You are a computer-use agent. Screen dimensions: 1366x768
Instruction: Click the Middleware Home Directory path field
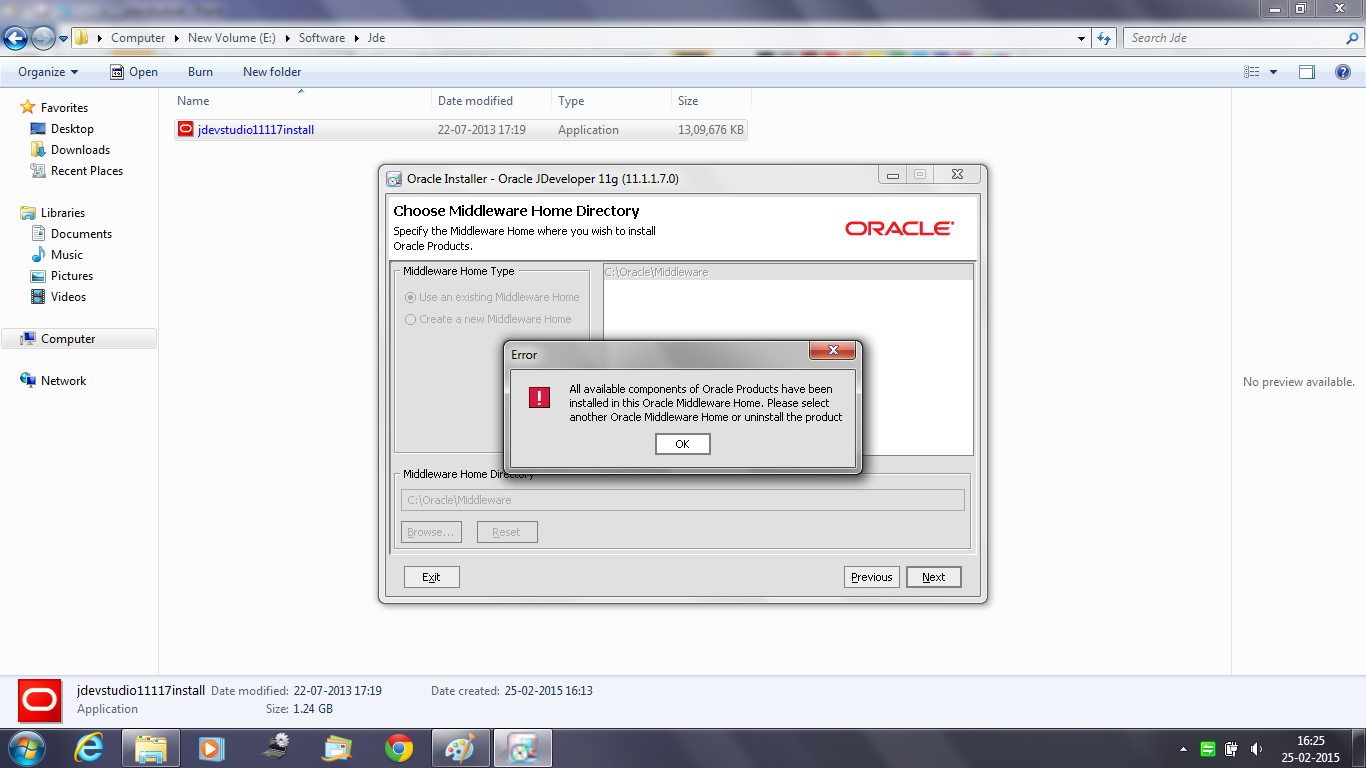(x=683, y=500)
